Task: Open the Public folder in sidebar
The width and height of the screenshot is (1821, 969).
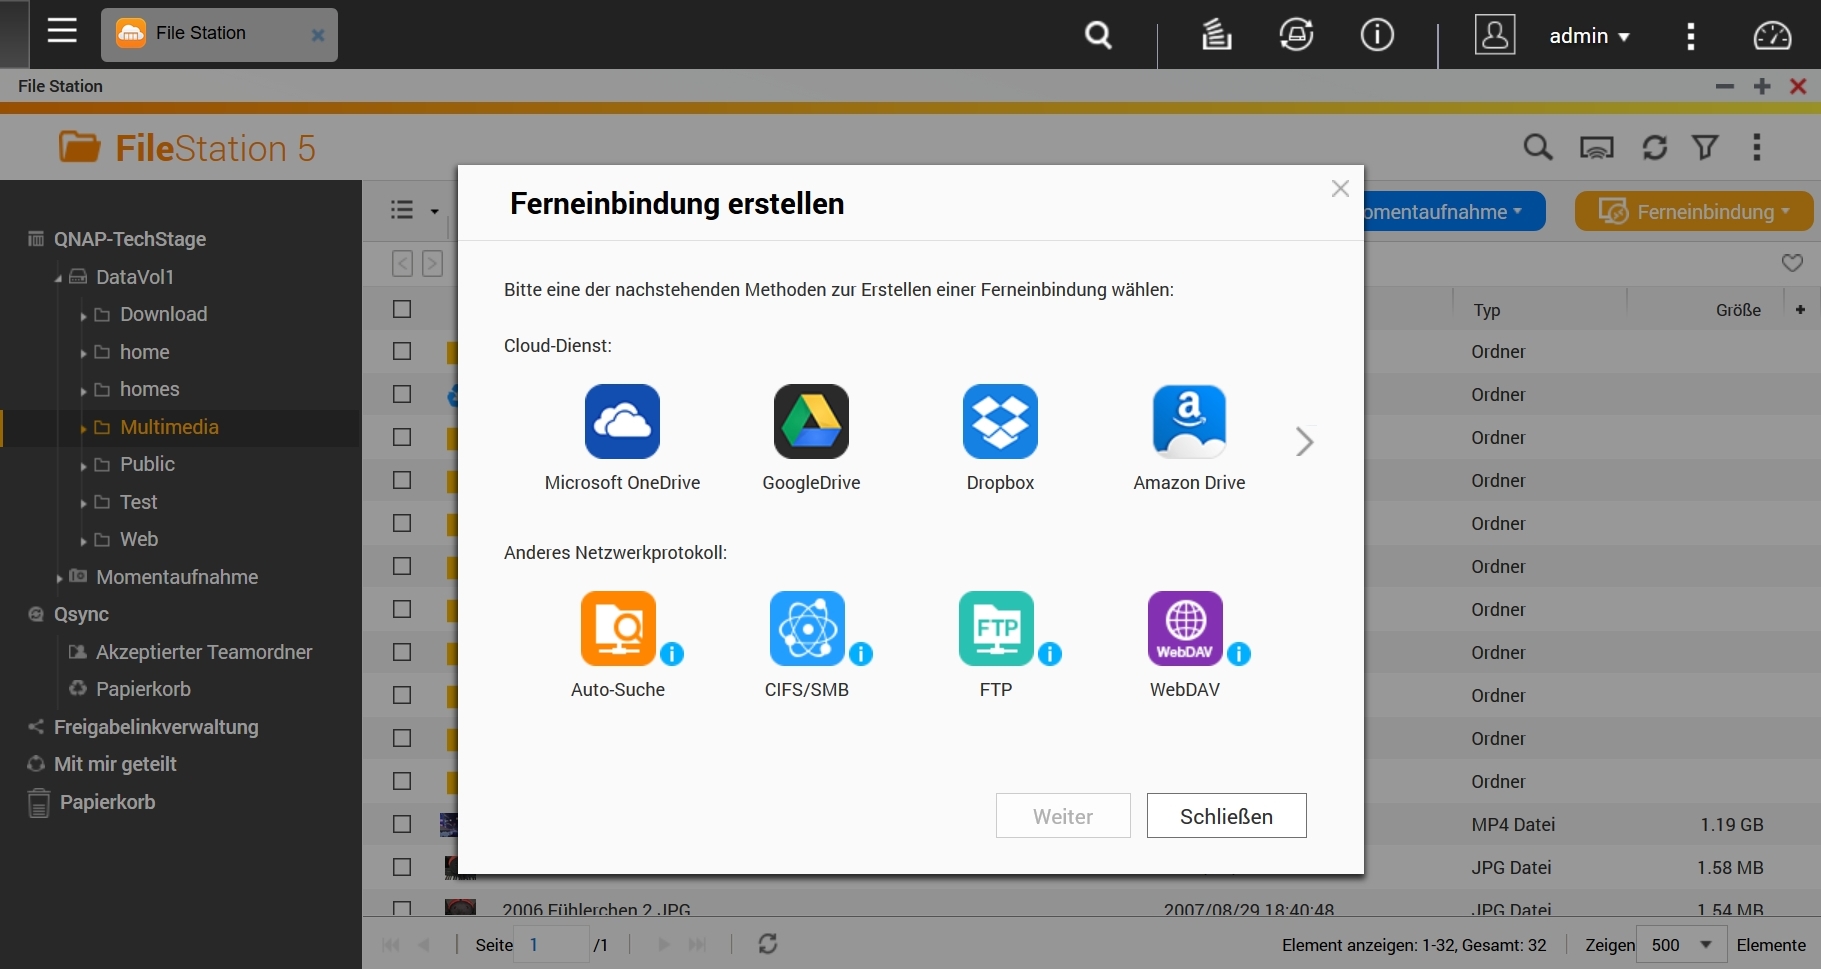Action: click(147, 464)
